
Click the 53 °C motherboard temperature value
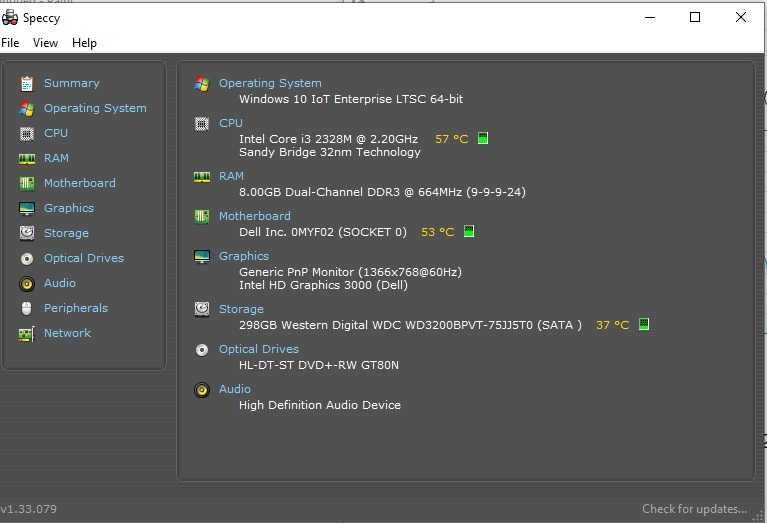tap(438, 232)
